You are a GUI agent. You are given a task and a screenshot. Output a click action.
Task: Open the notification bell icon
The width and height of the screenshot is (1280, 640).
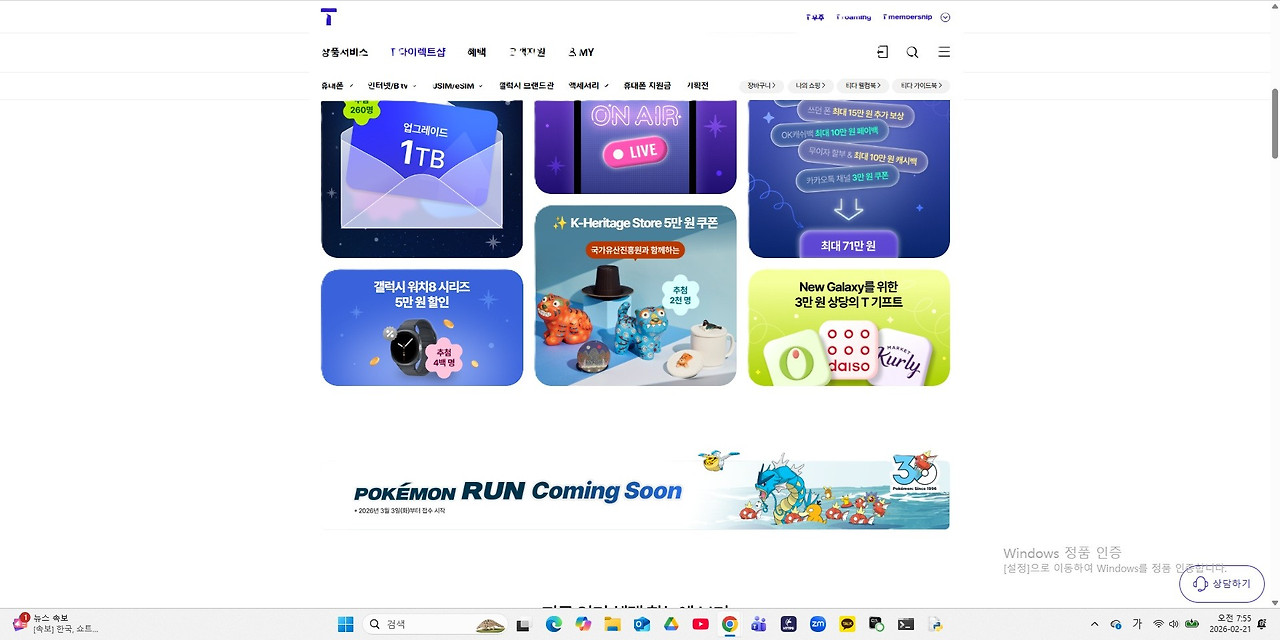click(1264, 624)
